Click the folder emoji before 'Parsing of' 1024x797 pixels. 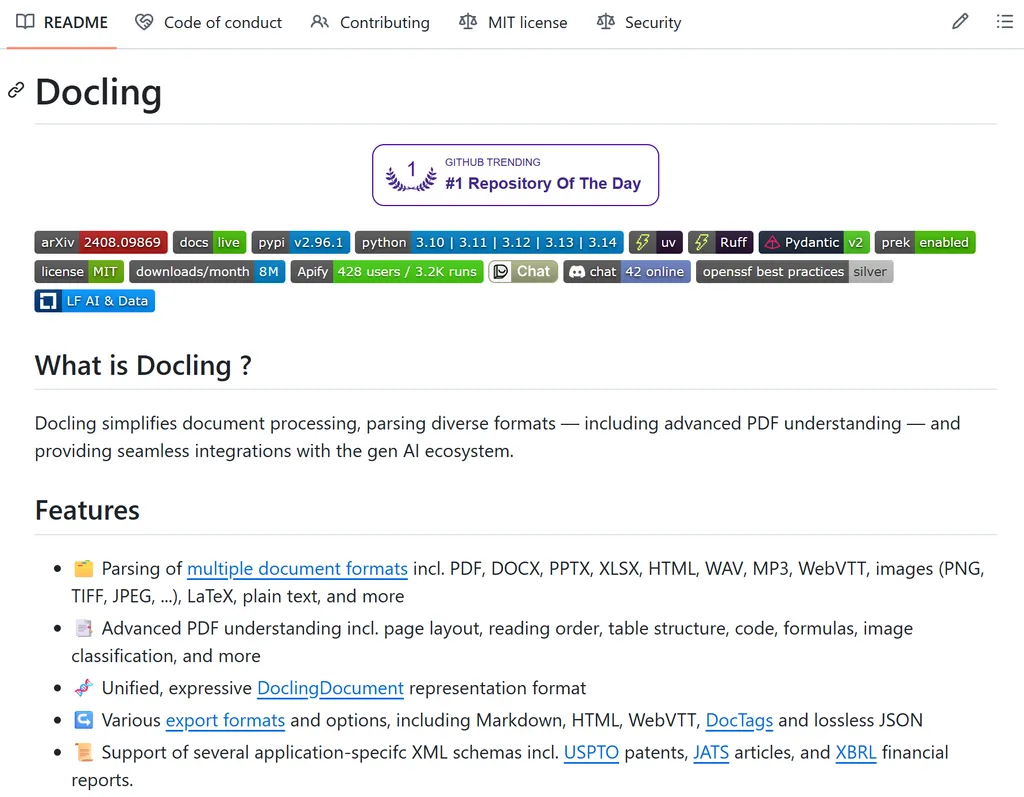(84, 568)
